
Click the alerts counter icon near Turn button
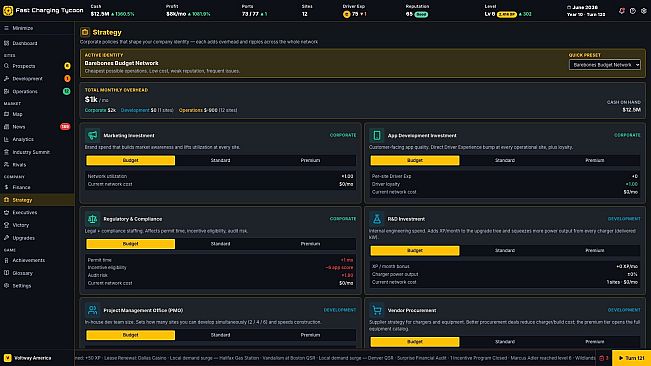point(604,358)
